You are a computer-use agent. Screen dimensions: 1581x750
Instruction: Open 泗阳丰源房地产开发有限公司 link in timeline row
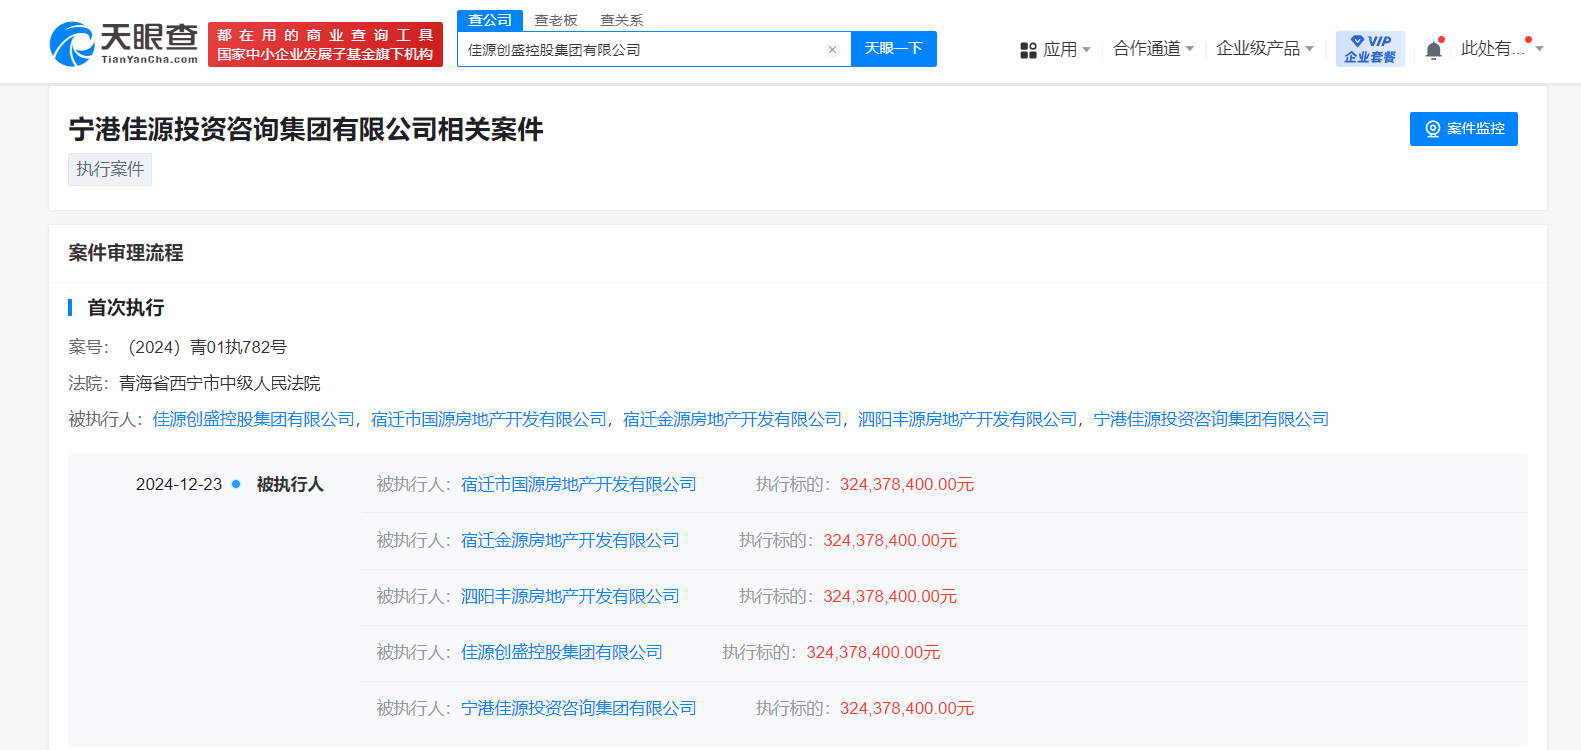click(570, 596)
